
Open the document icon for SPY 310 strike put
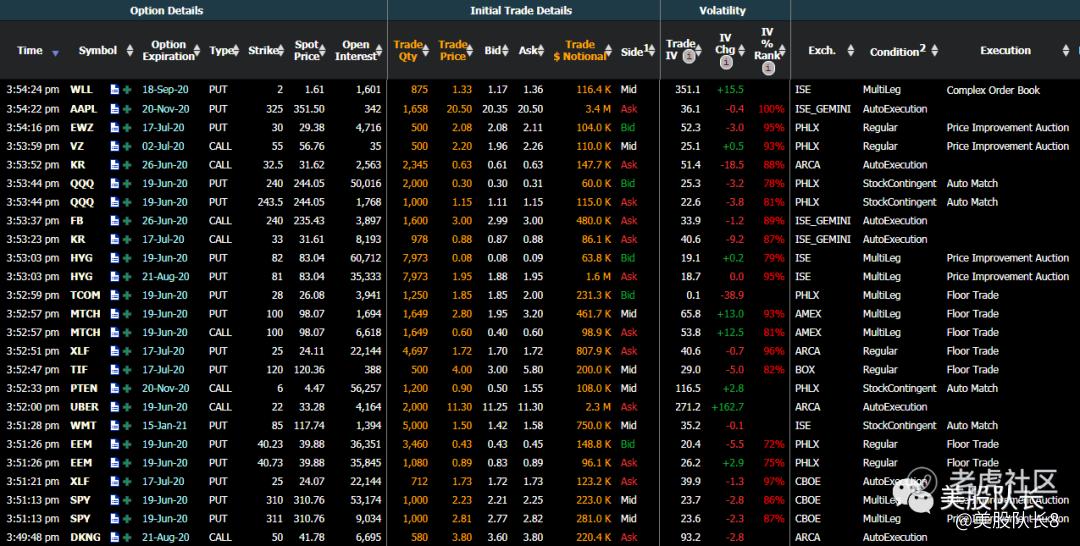114,500
